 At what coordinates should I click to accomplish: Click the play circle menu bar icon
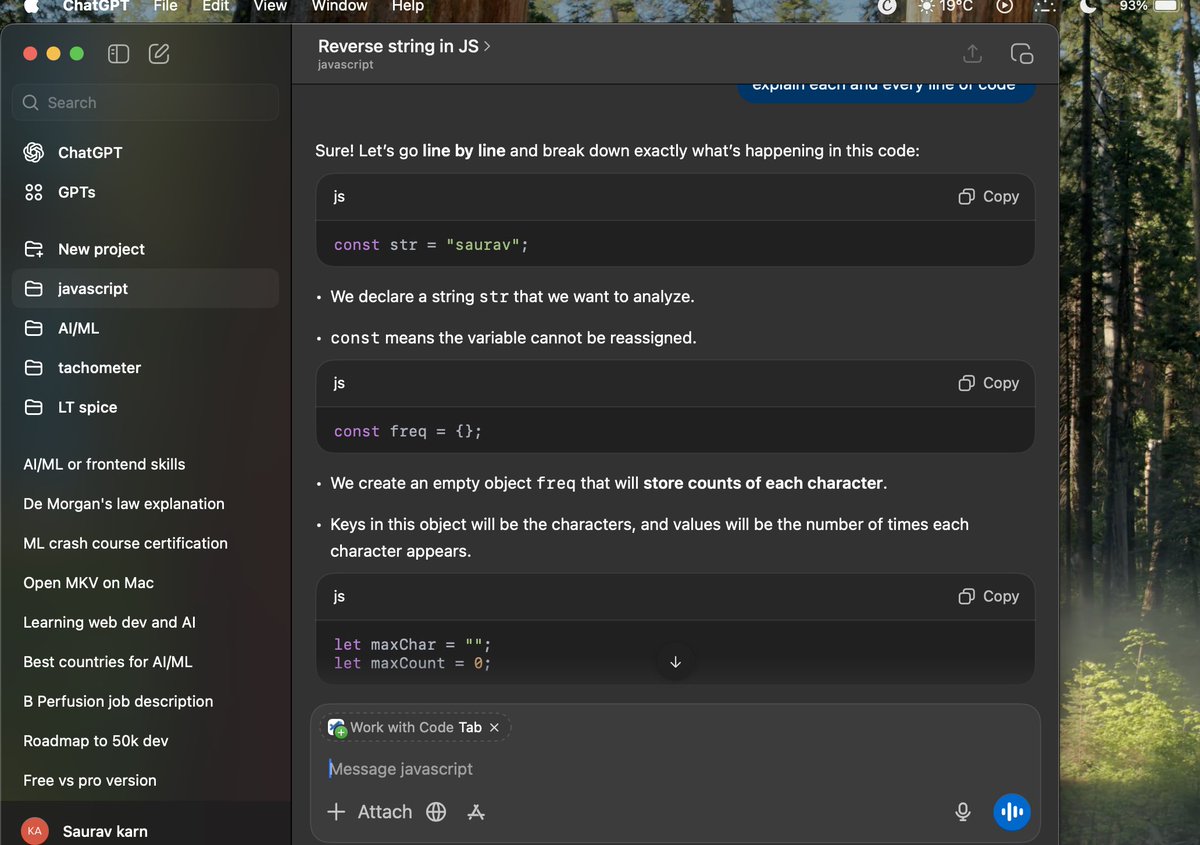(x=1005, y=6)
